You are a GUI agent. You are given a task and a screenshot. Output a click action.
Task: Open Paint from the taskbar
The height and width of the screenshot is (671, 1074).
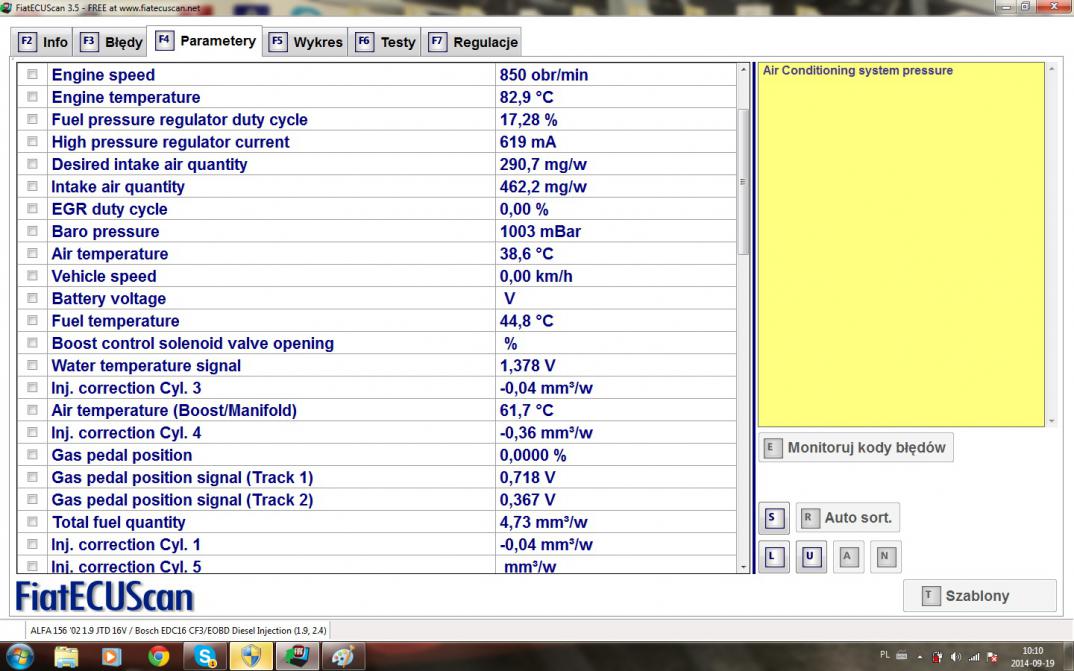point(342,656)
